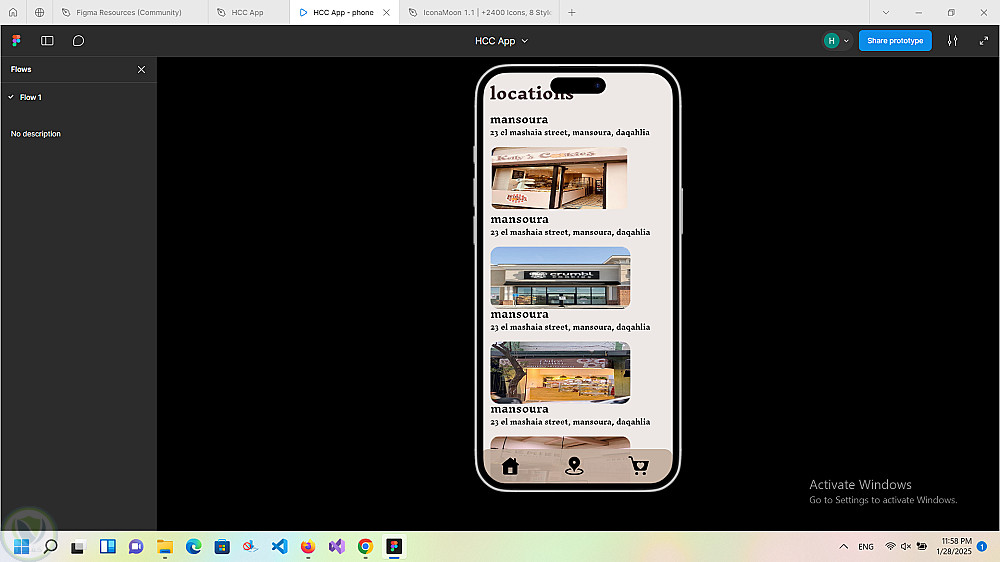Launch Microsoft Edge from taskbar
Screen dimensions: 1000x562
[x=193, y=547]
